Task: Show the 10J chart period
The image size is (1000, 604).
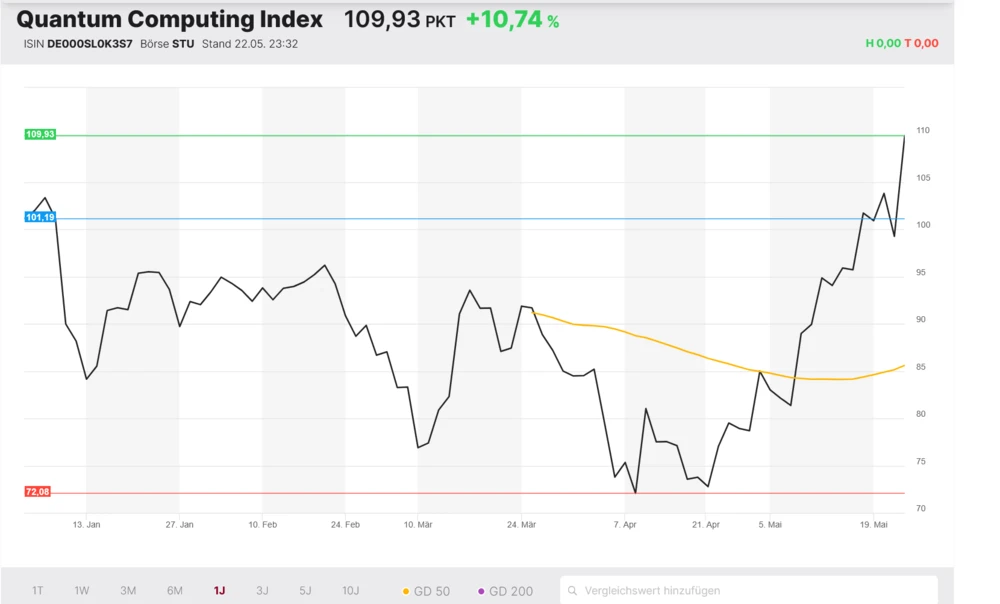Action: tap(351, 591)
